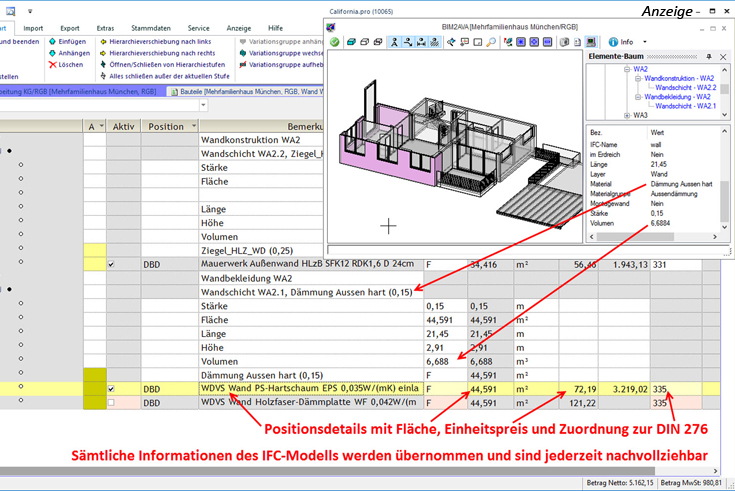Open the Stammdaten menu
The width and height of the screenshot is (735, 491).
coord(153,29)
